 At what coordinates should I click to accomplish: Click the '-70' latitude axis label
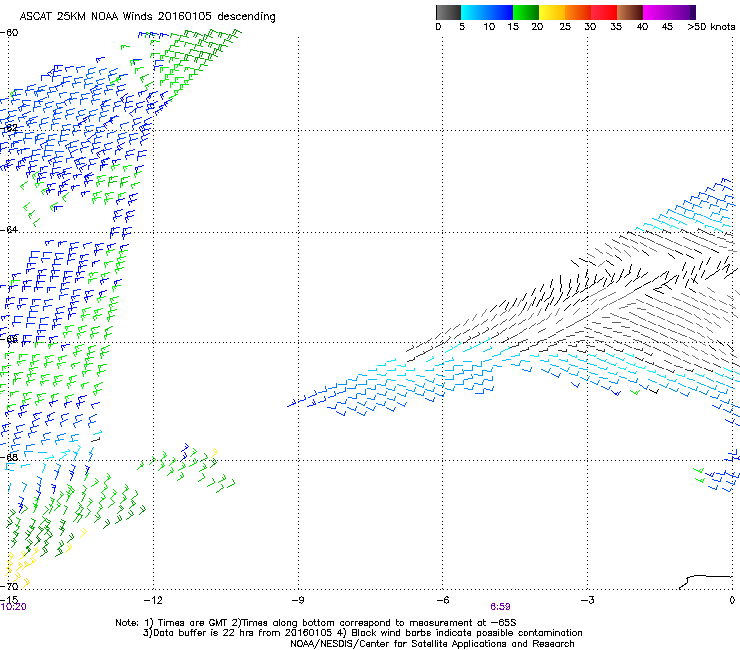[x=9, y=586]
